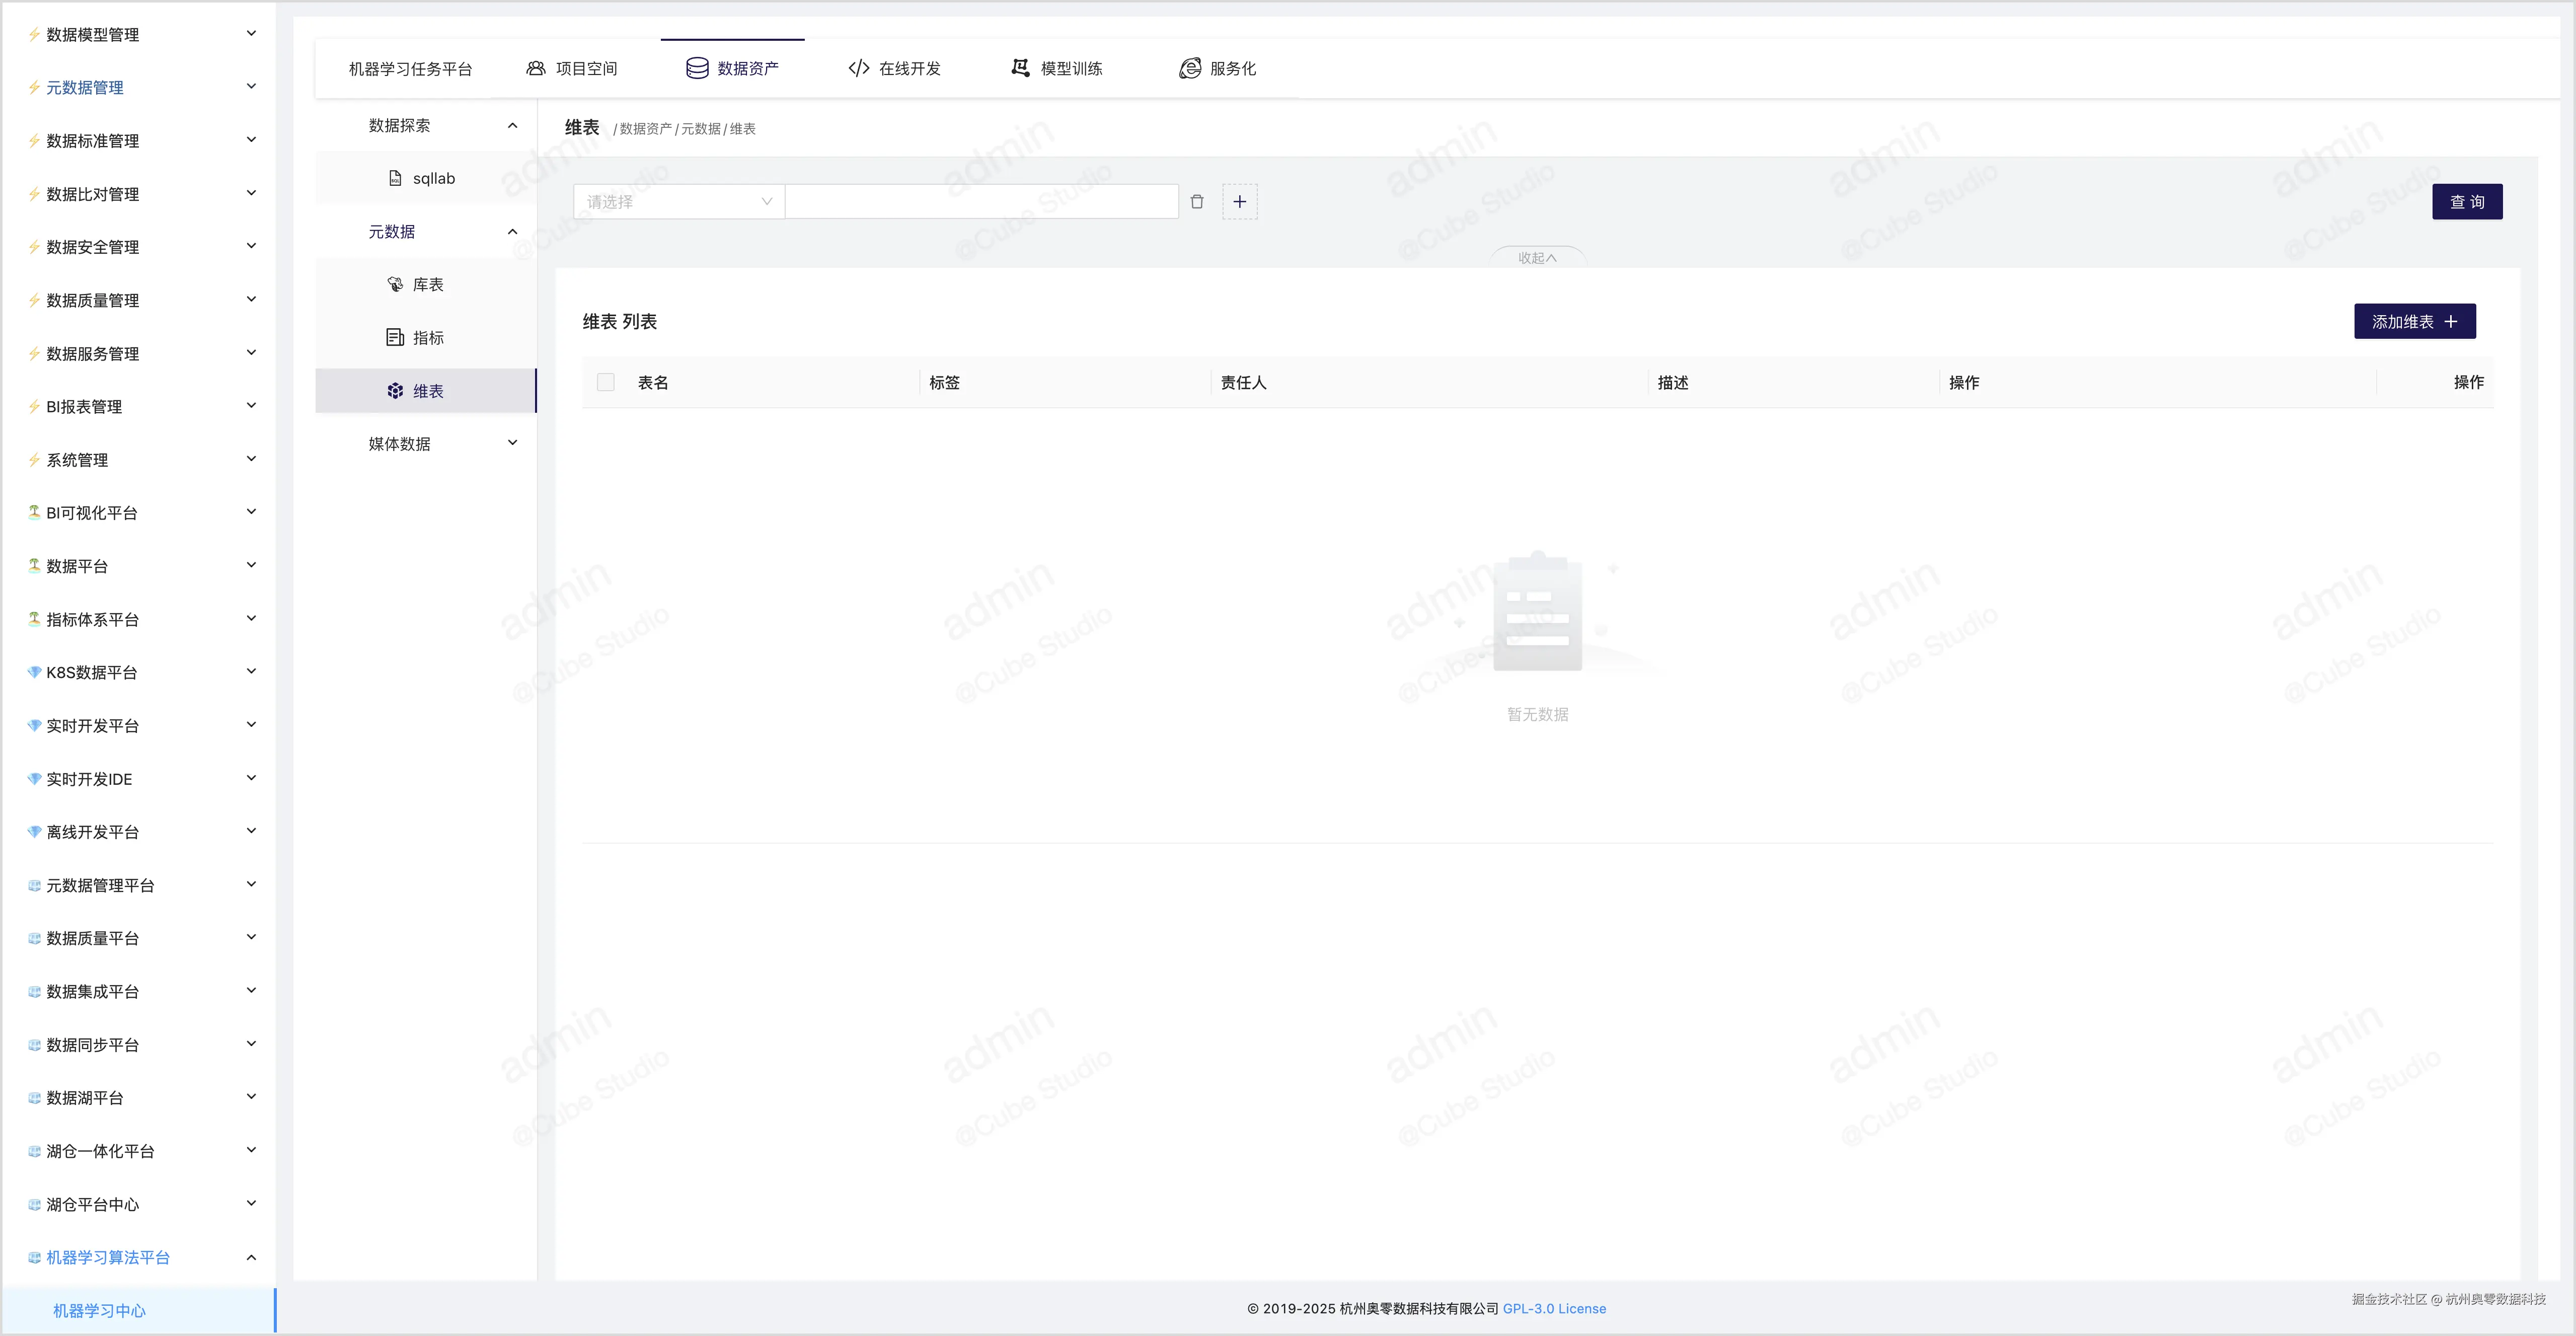The height and width of the screenshot is (1336, 2576).
Task: Open the 机器学习中心 menu item
Action: point(99,1310)
